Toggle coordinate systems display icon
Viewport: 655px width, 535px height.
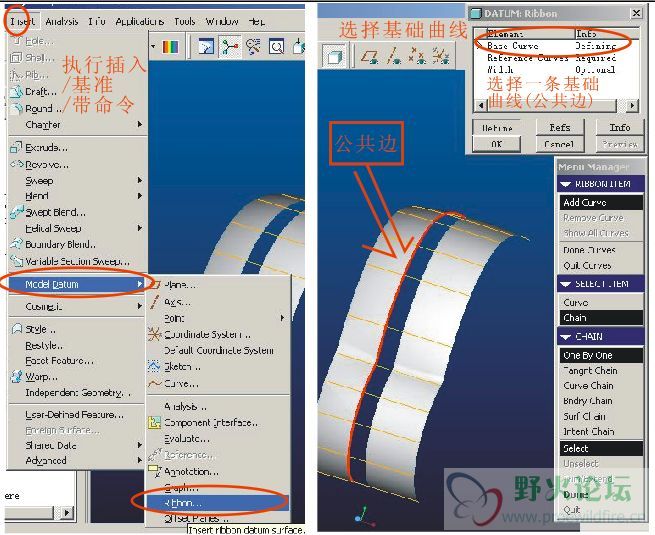[x=441, y=56]
